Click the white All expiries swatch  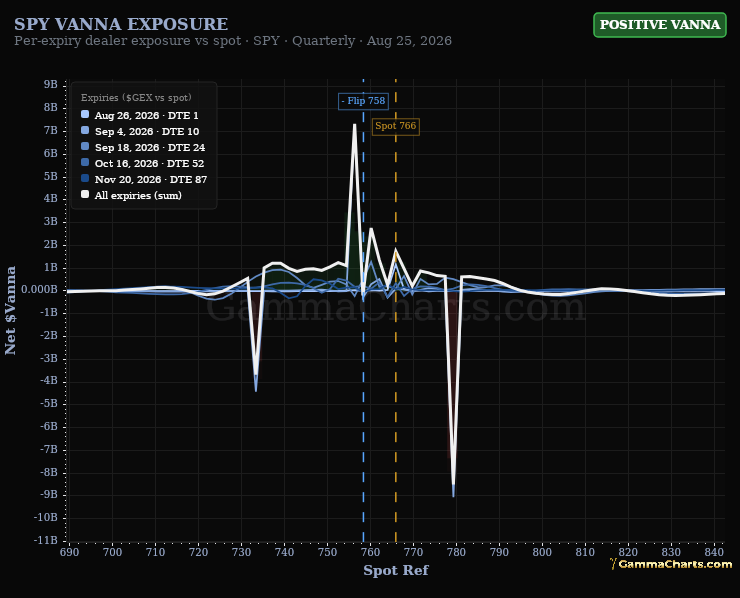85,194
